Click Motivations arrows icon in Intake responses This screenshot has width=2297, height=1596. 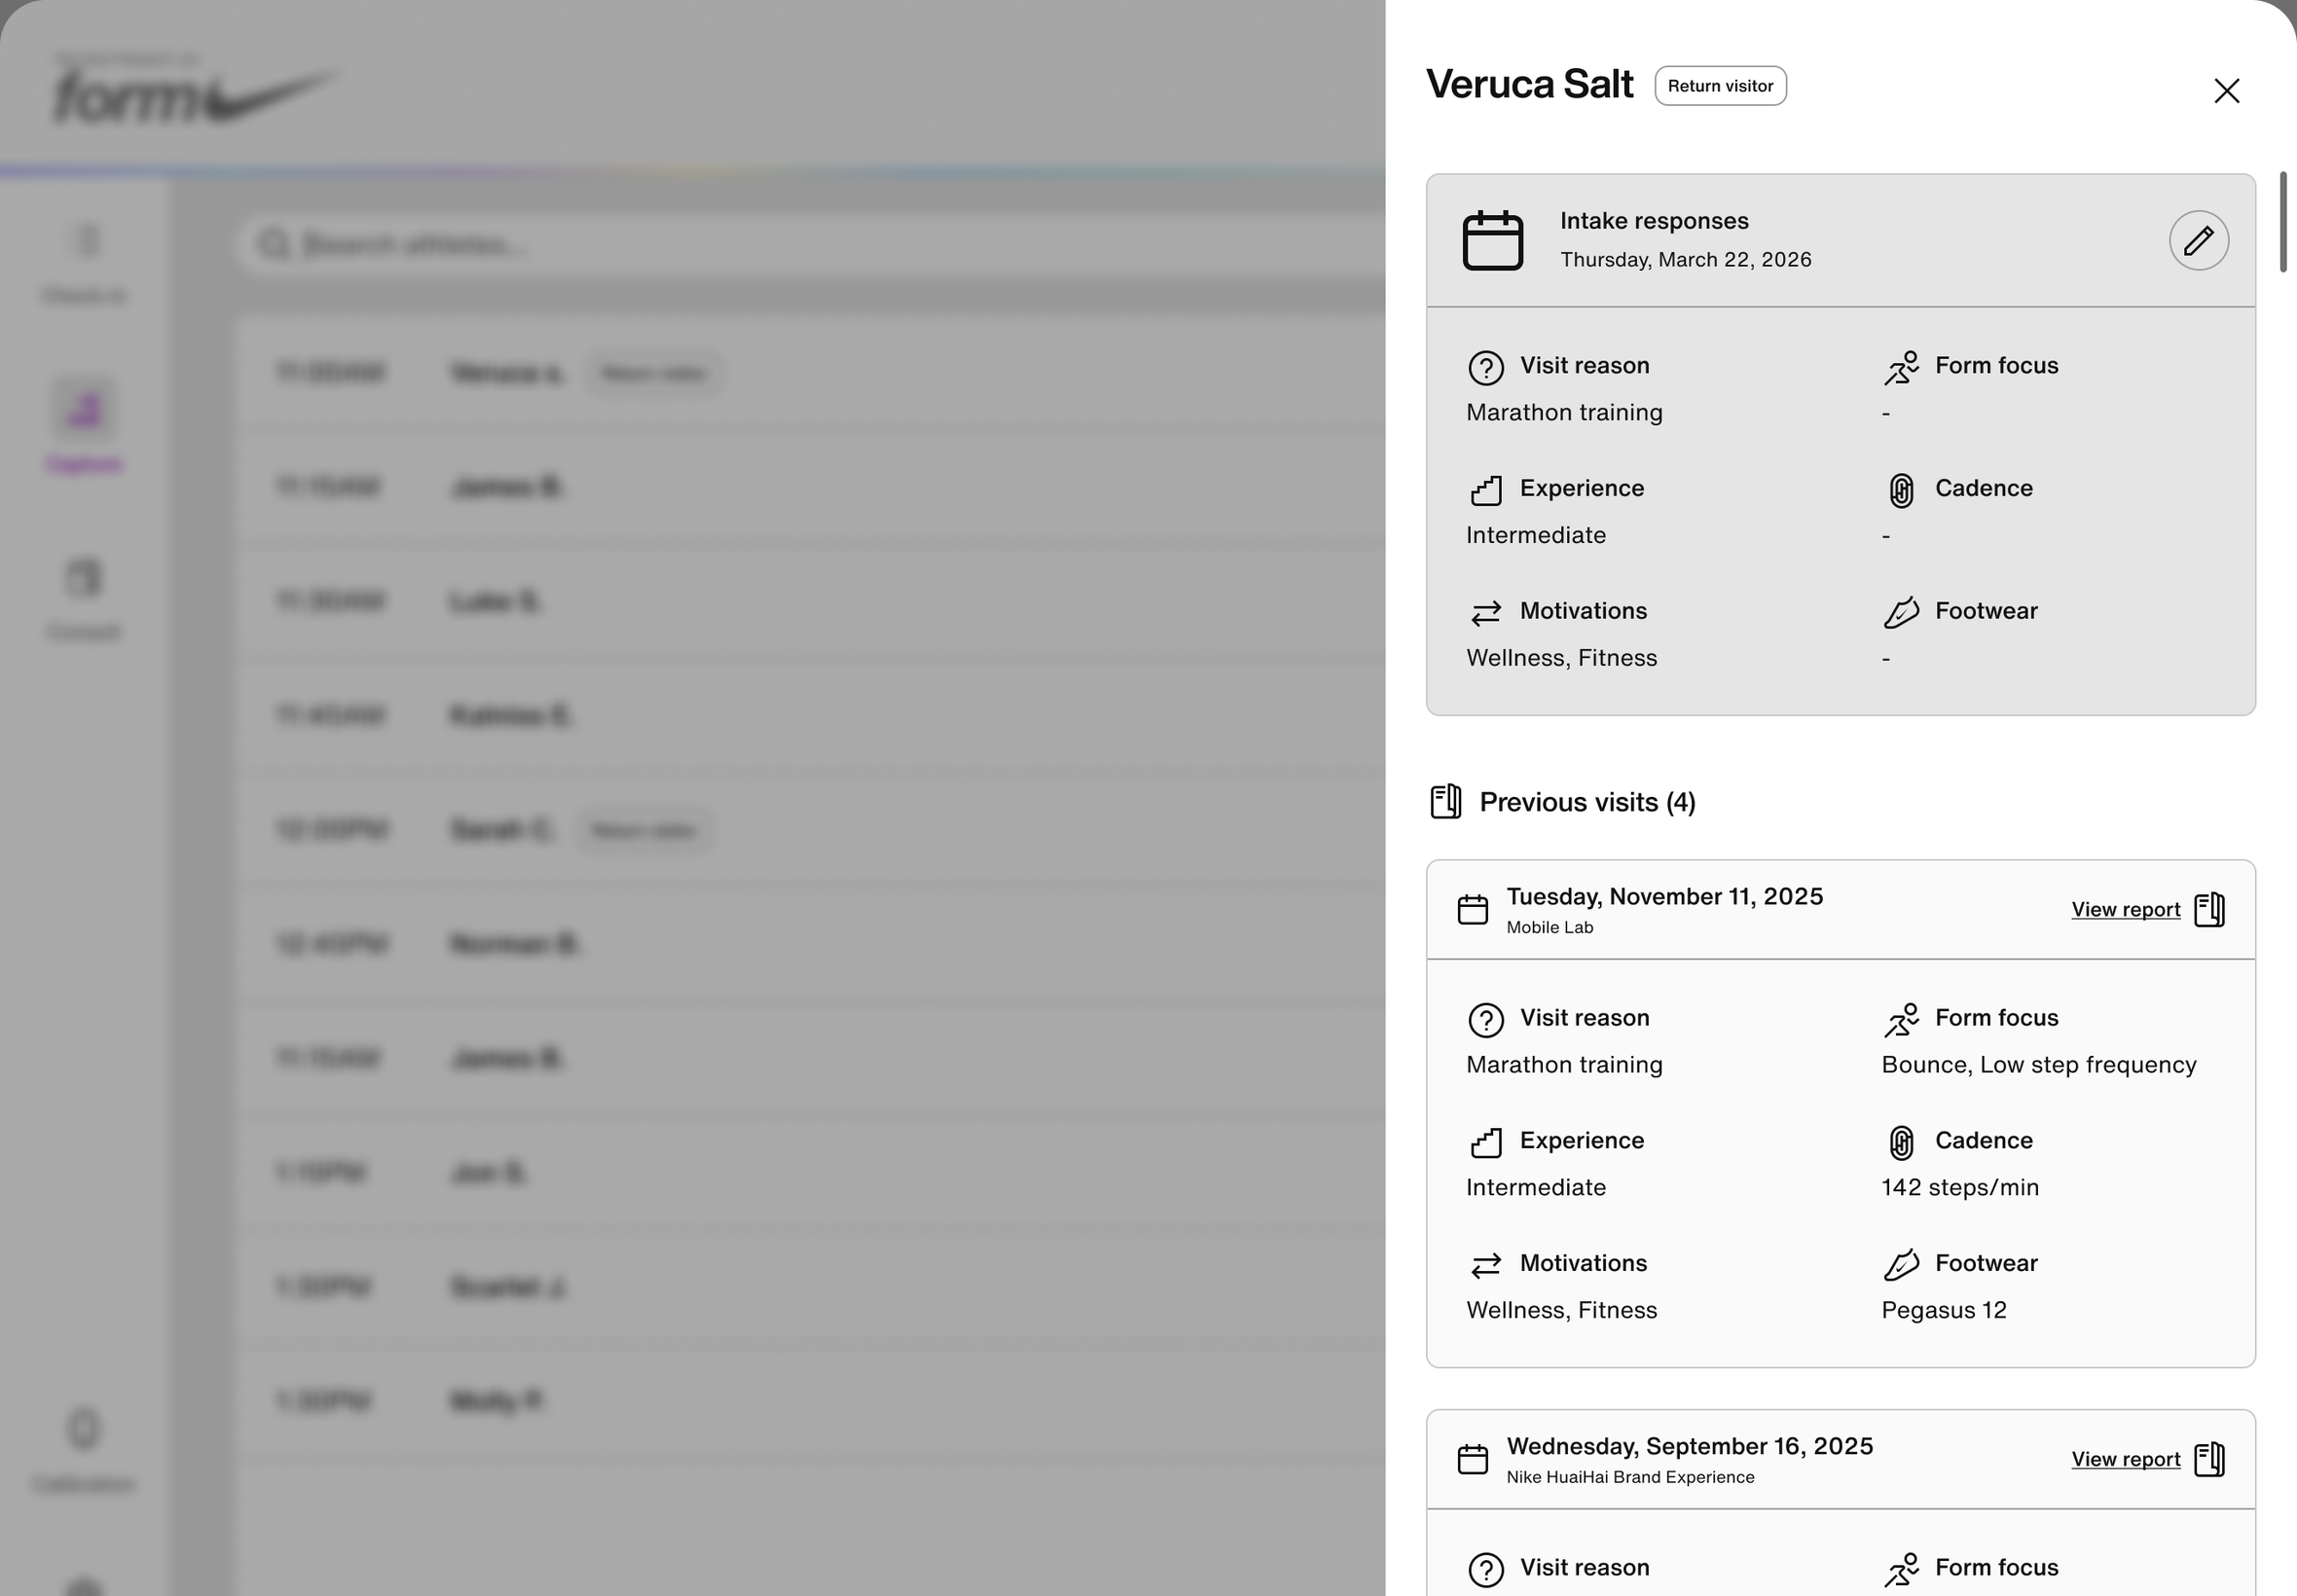[1485, 612]
